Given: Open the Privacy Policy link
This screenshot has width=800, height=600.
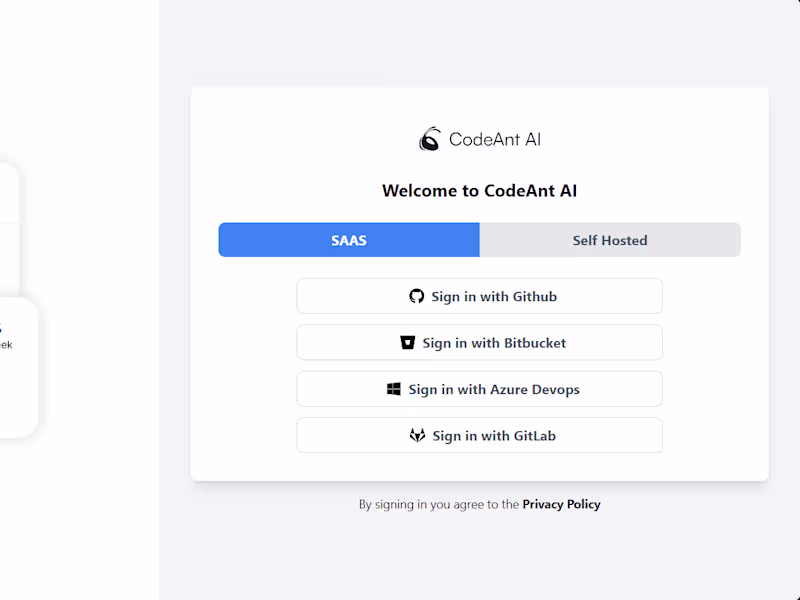Looking at the screenshot, I should click(561, 504).
